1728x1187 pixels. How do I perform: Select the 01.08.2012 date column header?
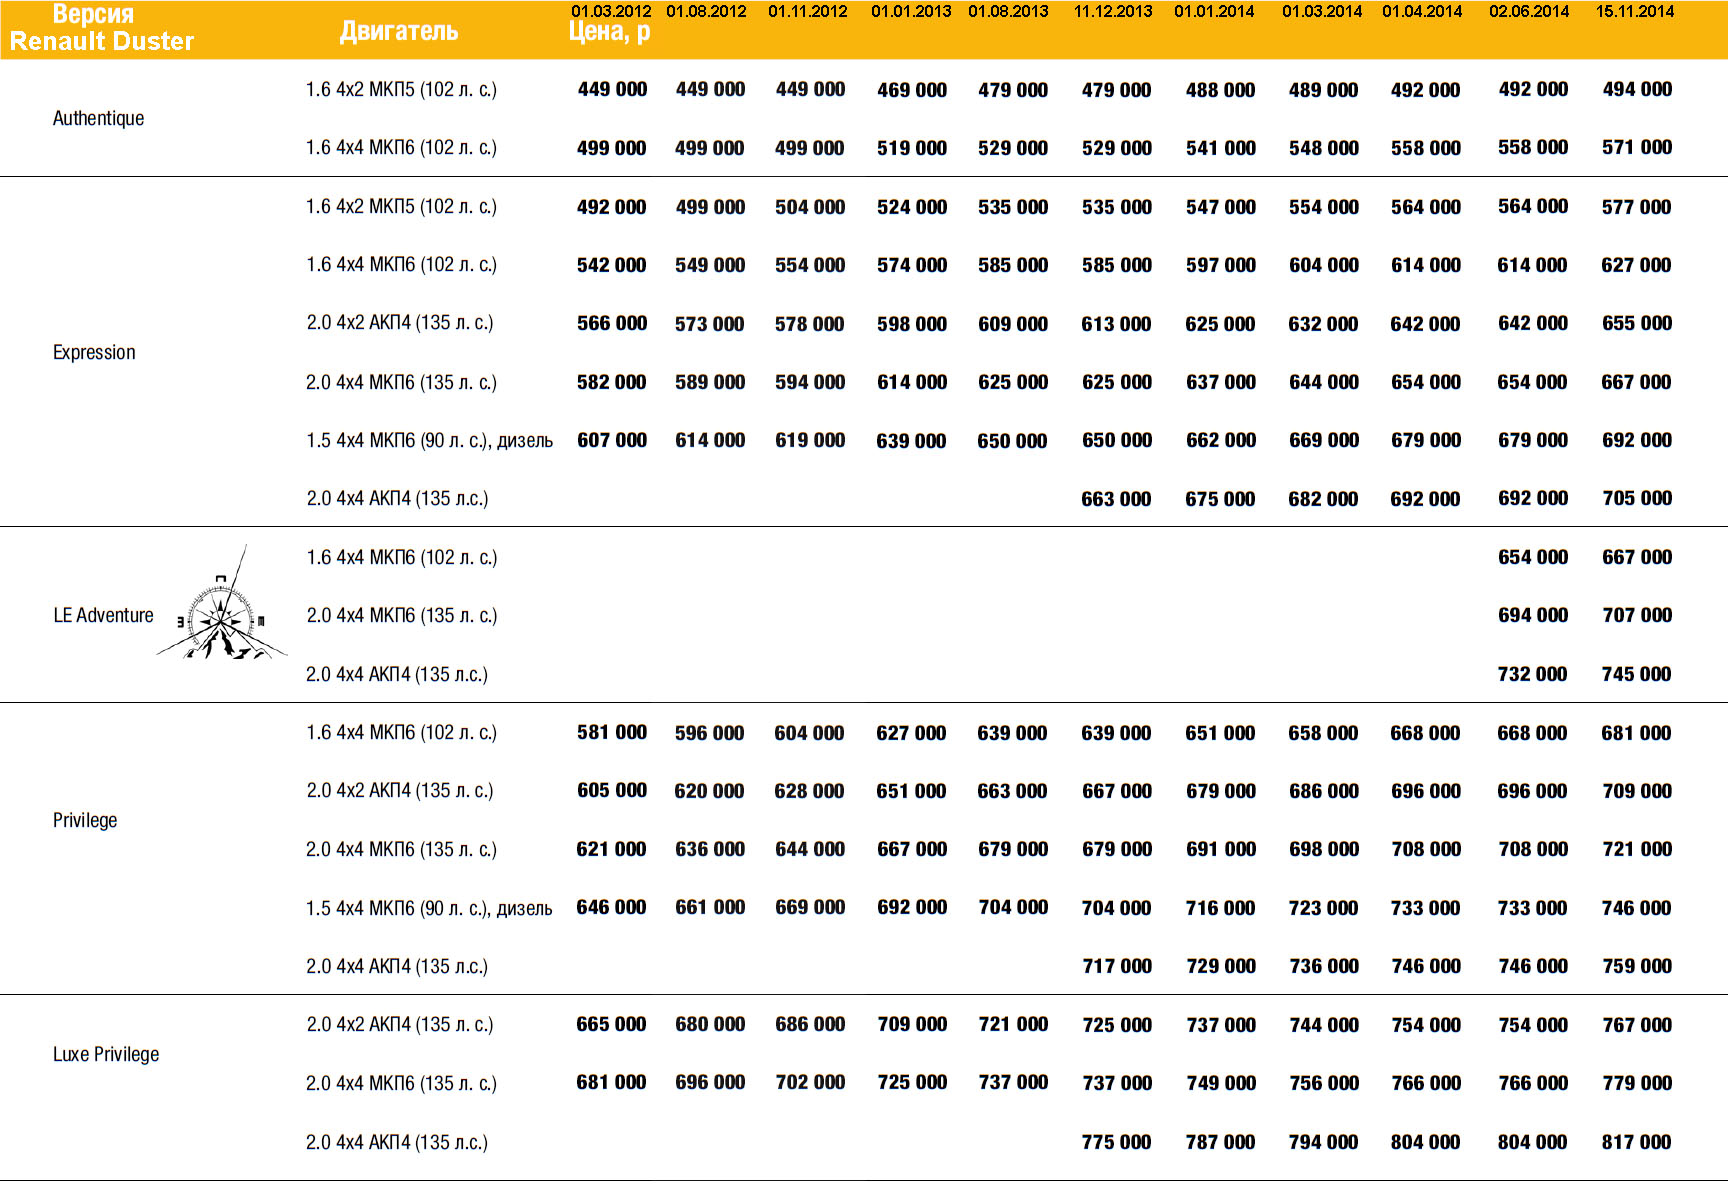click(706, 11)
